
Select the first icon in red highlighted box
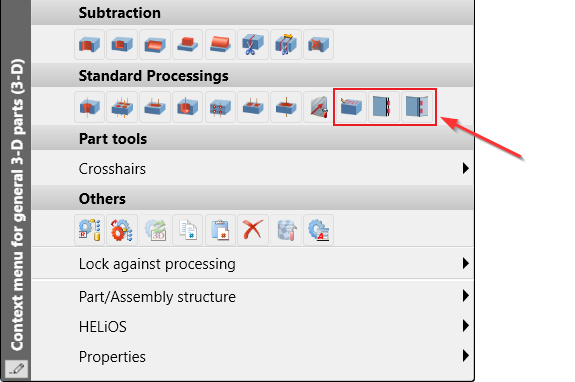[x=351, y=107]
